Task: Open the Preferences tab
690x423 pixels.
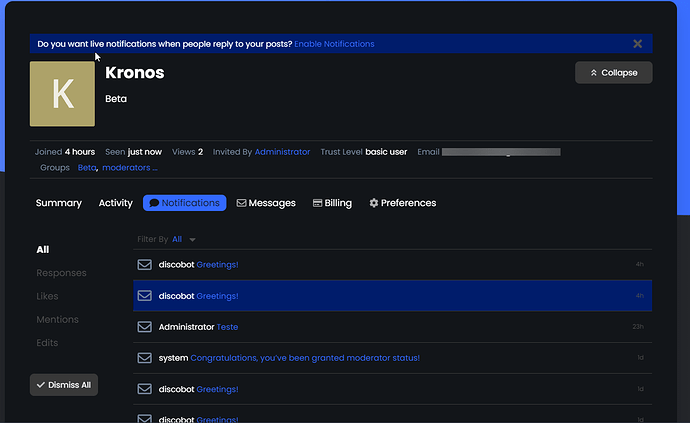Action: (403, 203)
